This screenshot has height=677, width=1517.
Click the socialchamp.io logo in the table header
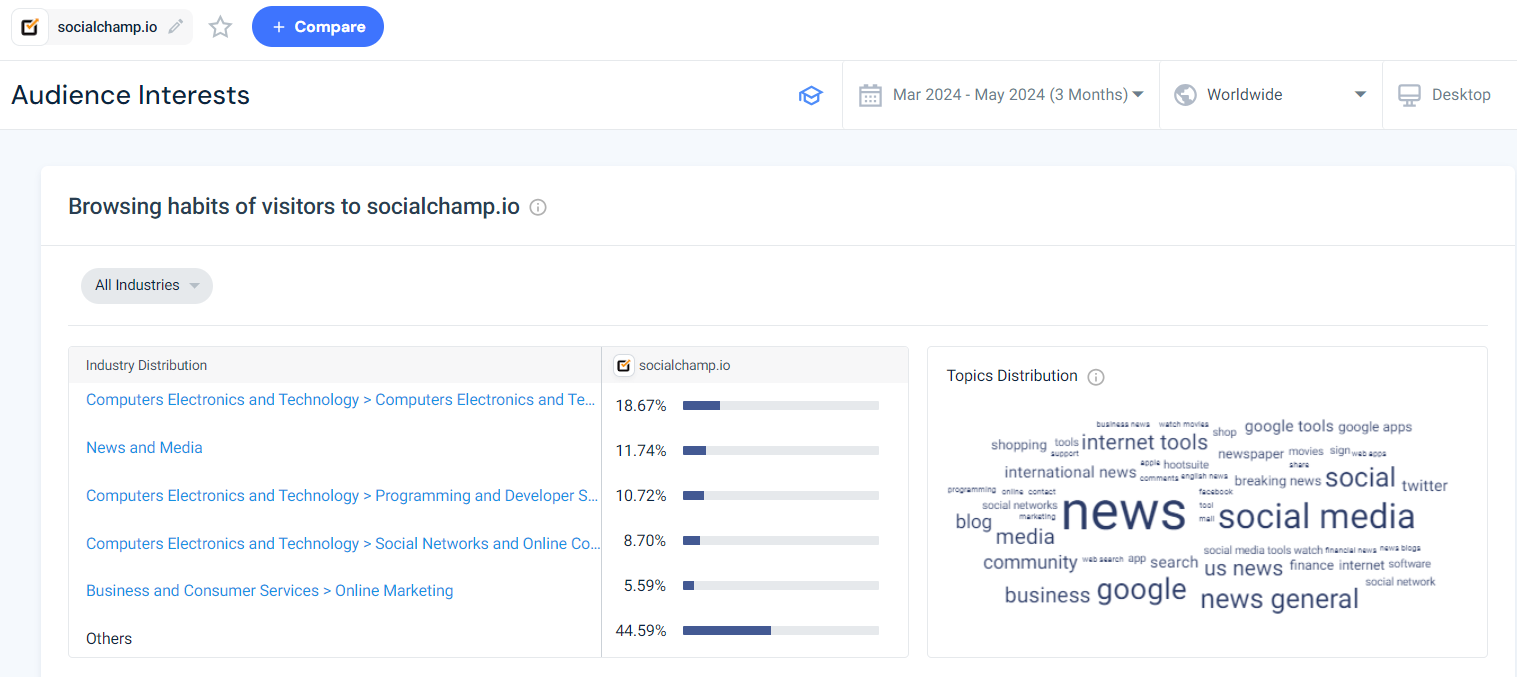(x=623, y=365)
